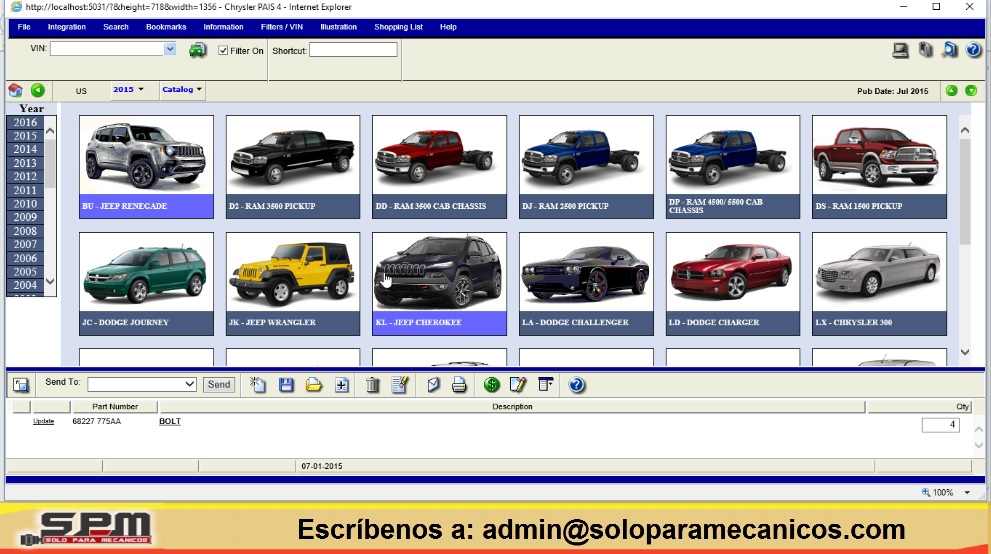Image resolution: width=991 pixels, height=554 pixels.
Task: Open shopping list help question icon
Action: [576, 385]
